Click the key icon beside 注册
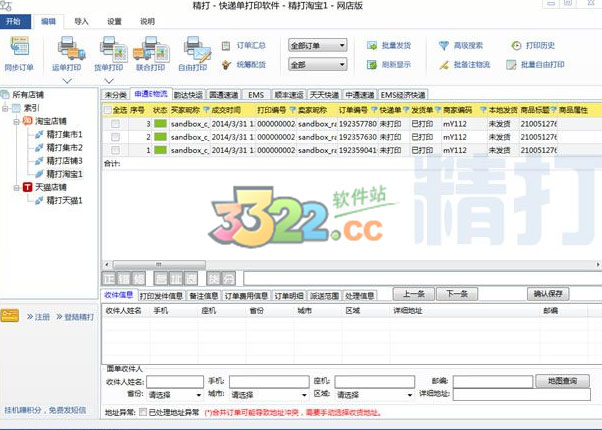 (10, 315)
